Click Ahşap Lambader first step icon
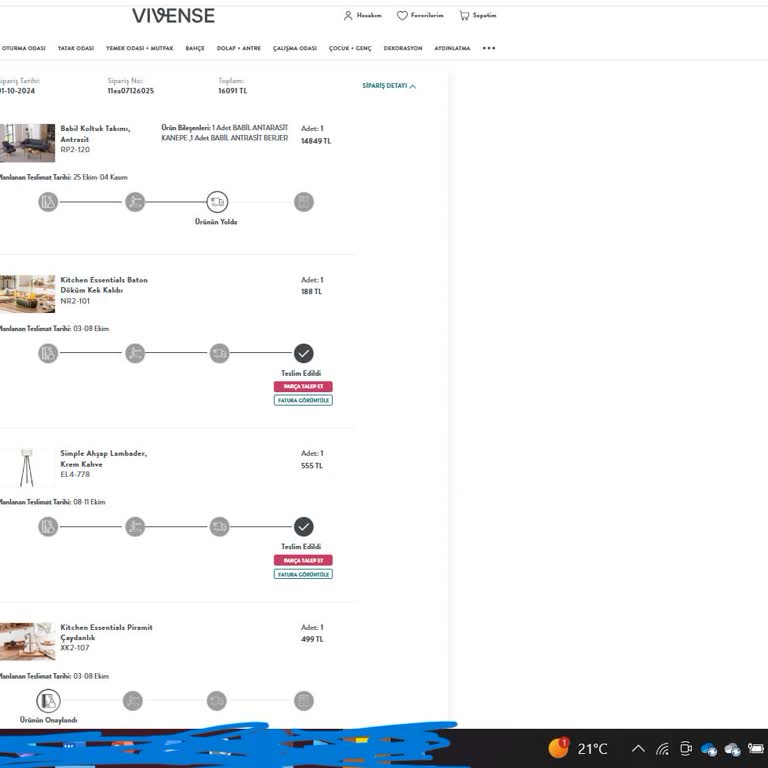 (48, 527)
